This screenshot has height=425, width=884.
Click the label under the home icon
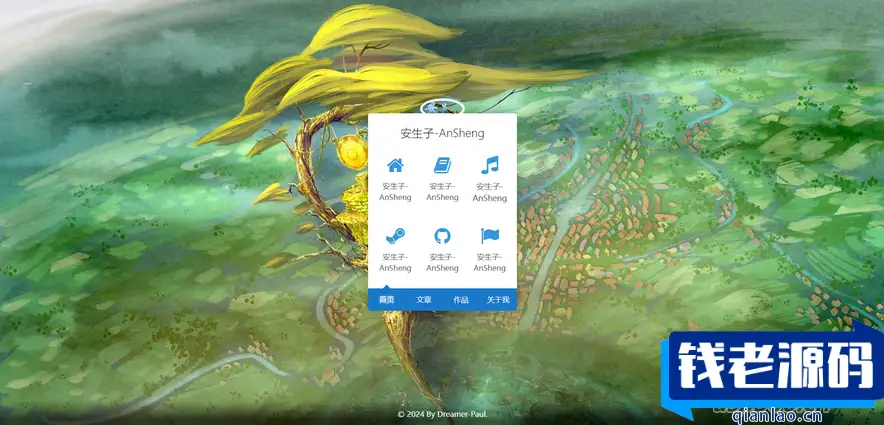click(x=395, y=192)
